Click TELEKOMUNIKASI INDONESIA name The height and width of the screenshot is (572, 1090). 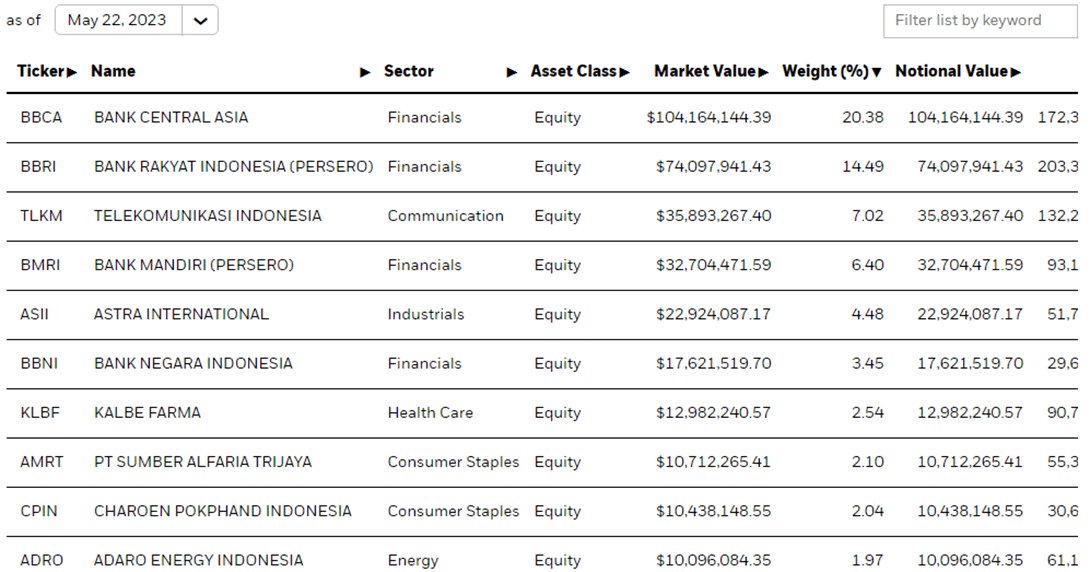pyautogui.click(x=208, y=216)
